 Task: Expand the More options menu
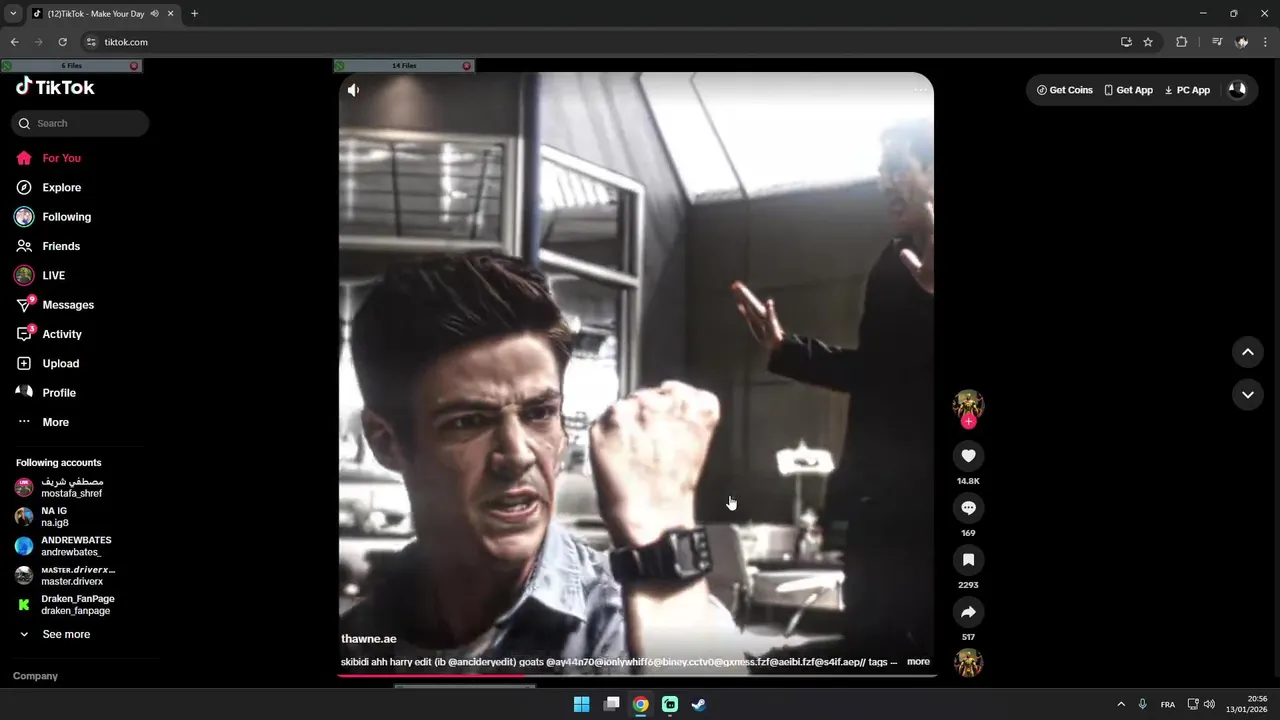pos(43,422)
